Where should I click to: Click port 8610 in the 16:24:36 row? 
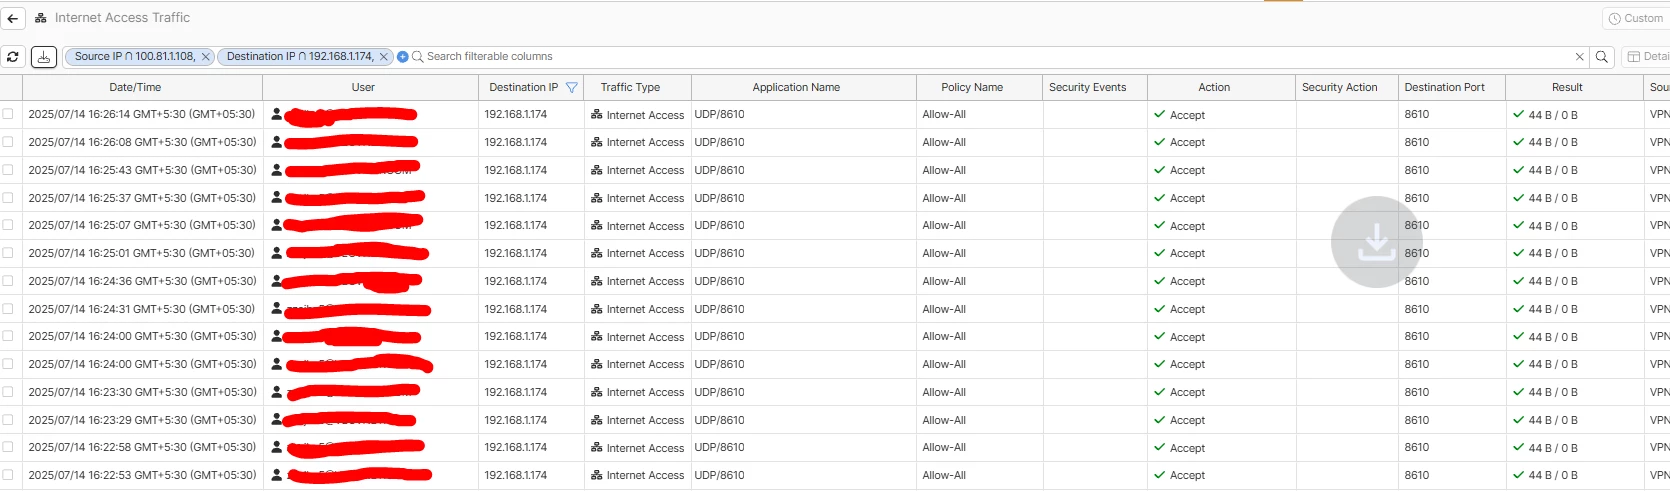[1417, 281]
